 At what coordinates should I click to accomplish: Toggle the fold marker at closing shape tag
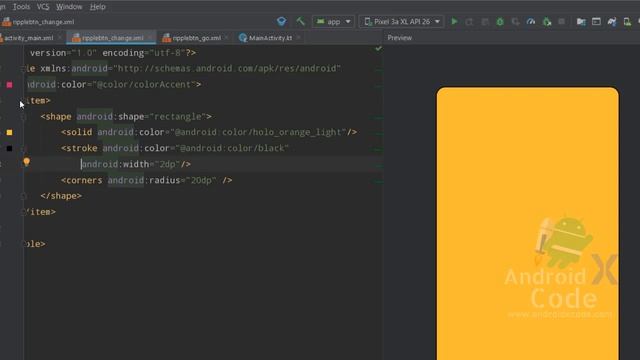24,196
